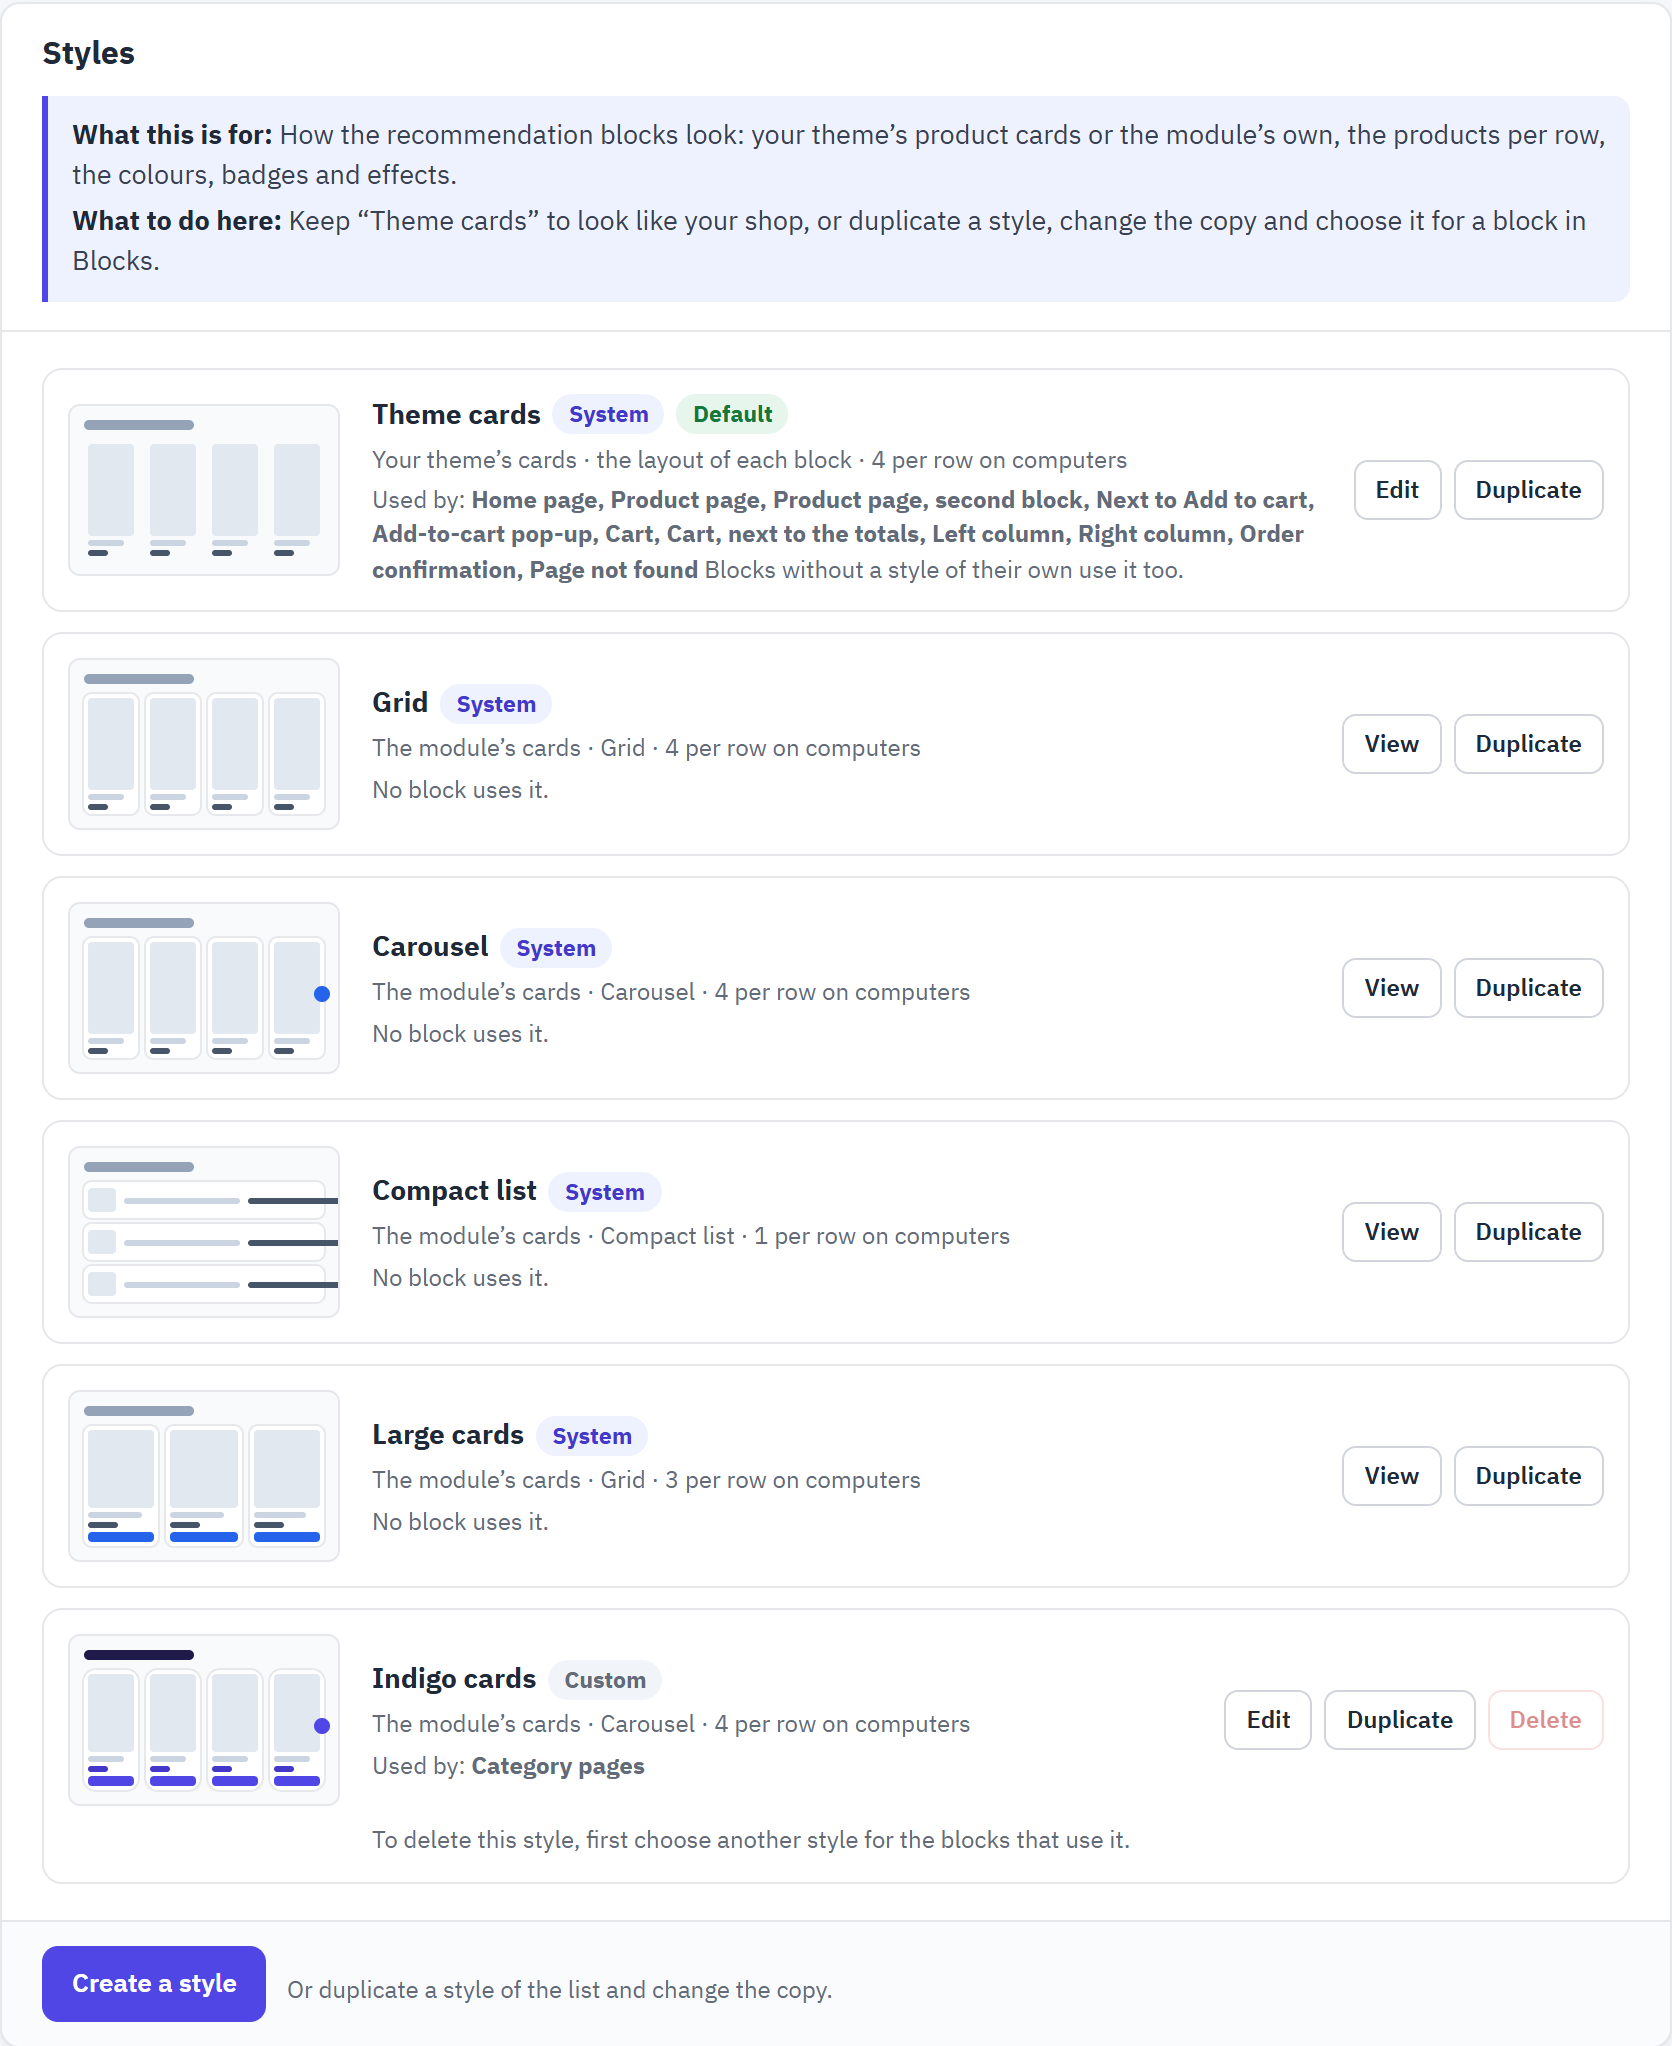Duplicate the Carousel style
Screen dimensions: 1672x2046
coord(1528,988)
